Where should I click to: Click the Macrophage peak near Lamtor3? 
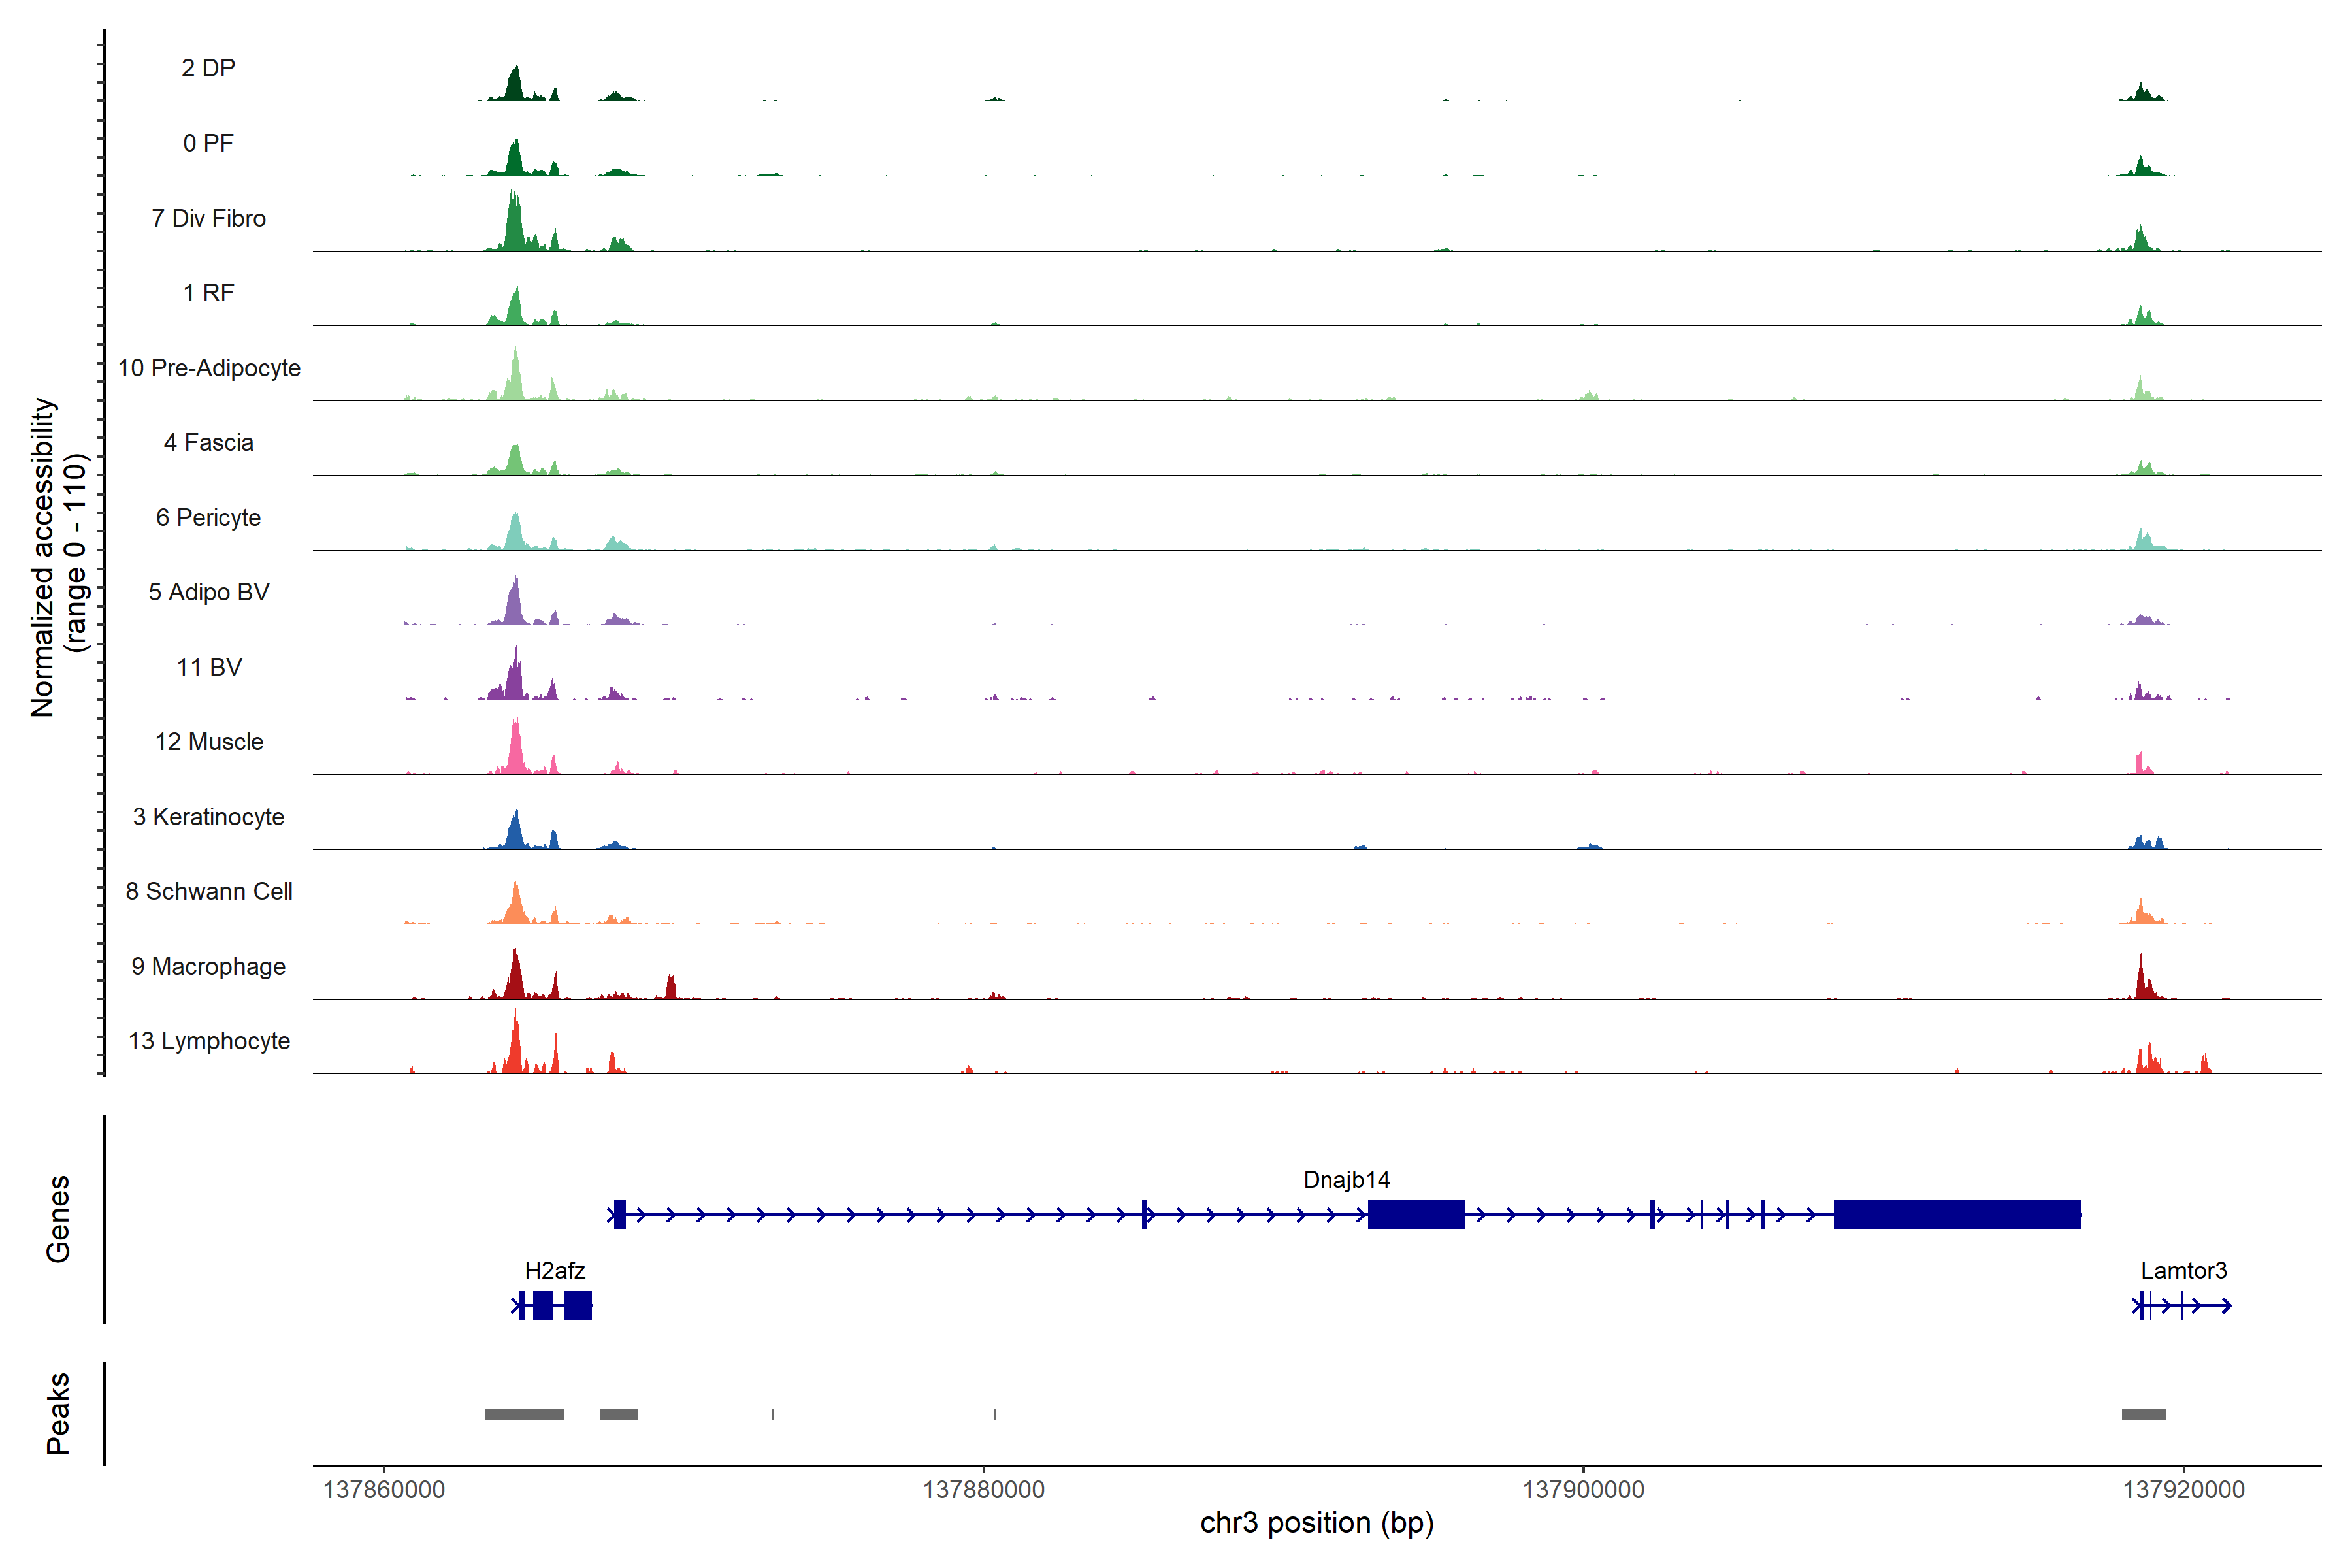(x=2141, y=980)
